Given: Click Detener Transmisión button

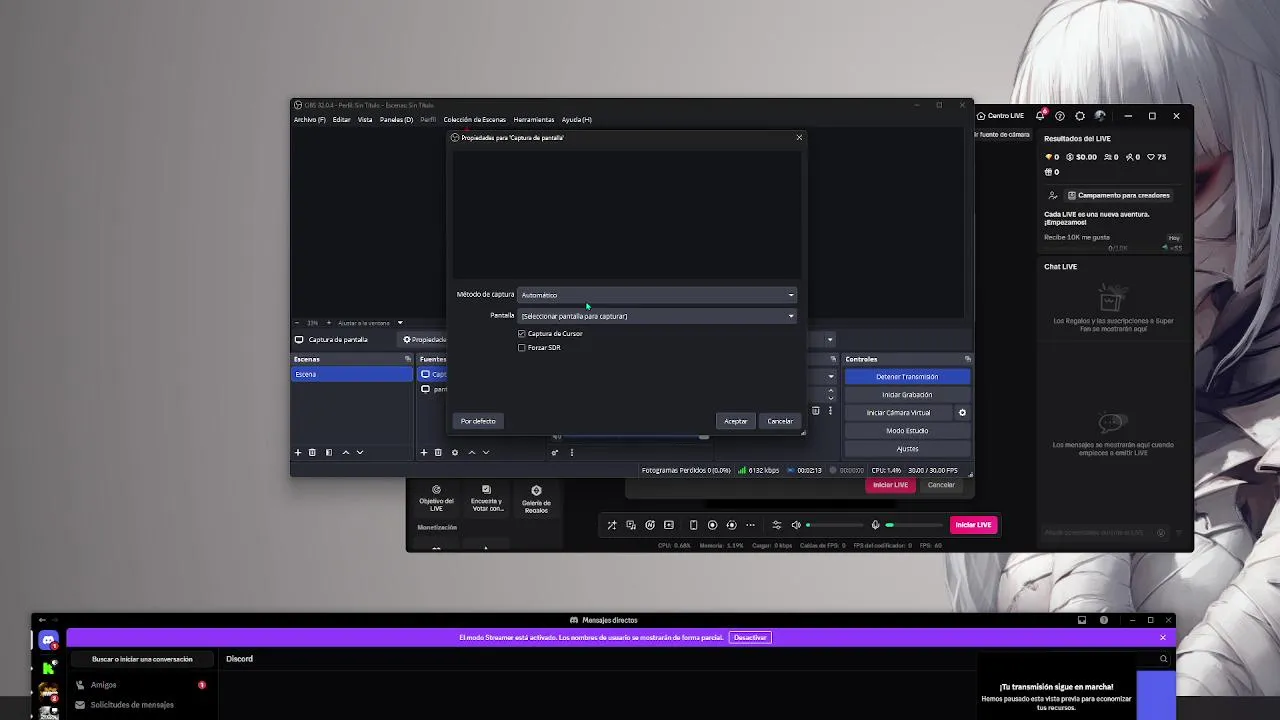Looking at the screenshot, I should [907, 377].
